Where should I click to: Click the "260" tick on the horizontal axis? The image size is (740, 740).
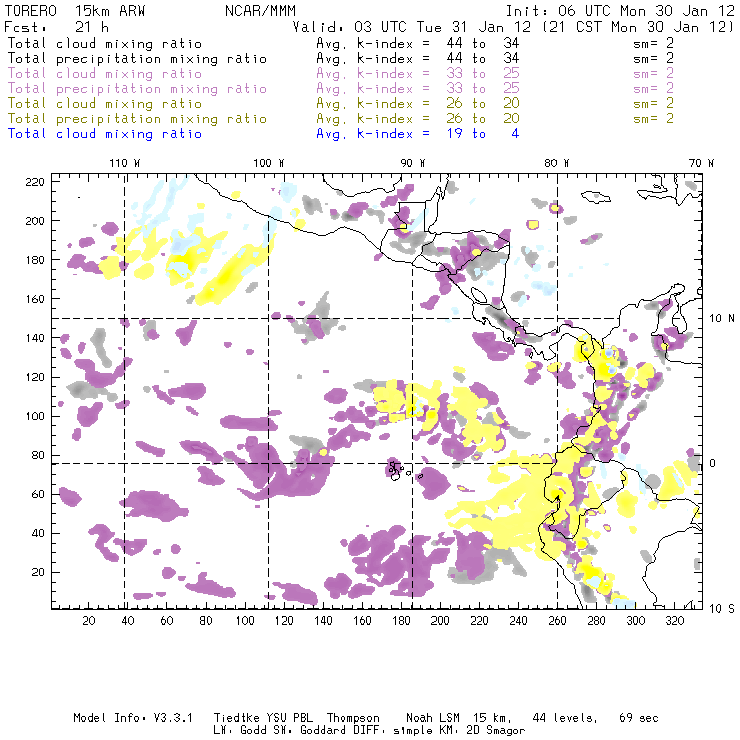pos(557,621)
